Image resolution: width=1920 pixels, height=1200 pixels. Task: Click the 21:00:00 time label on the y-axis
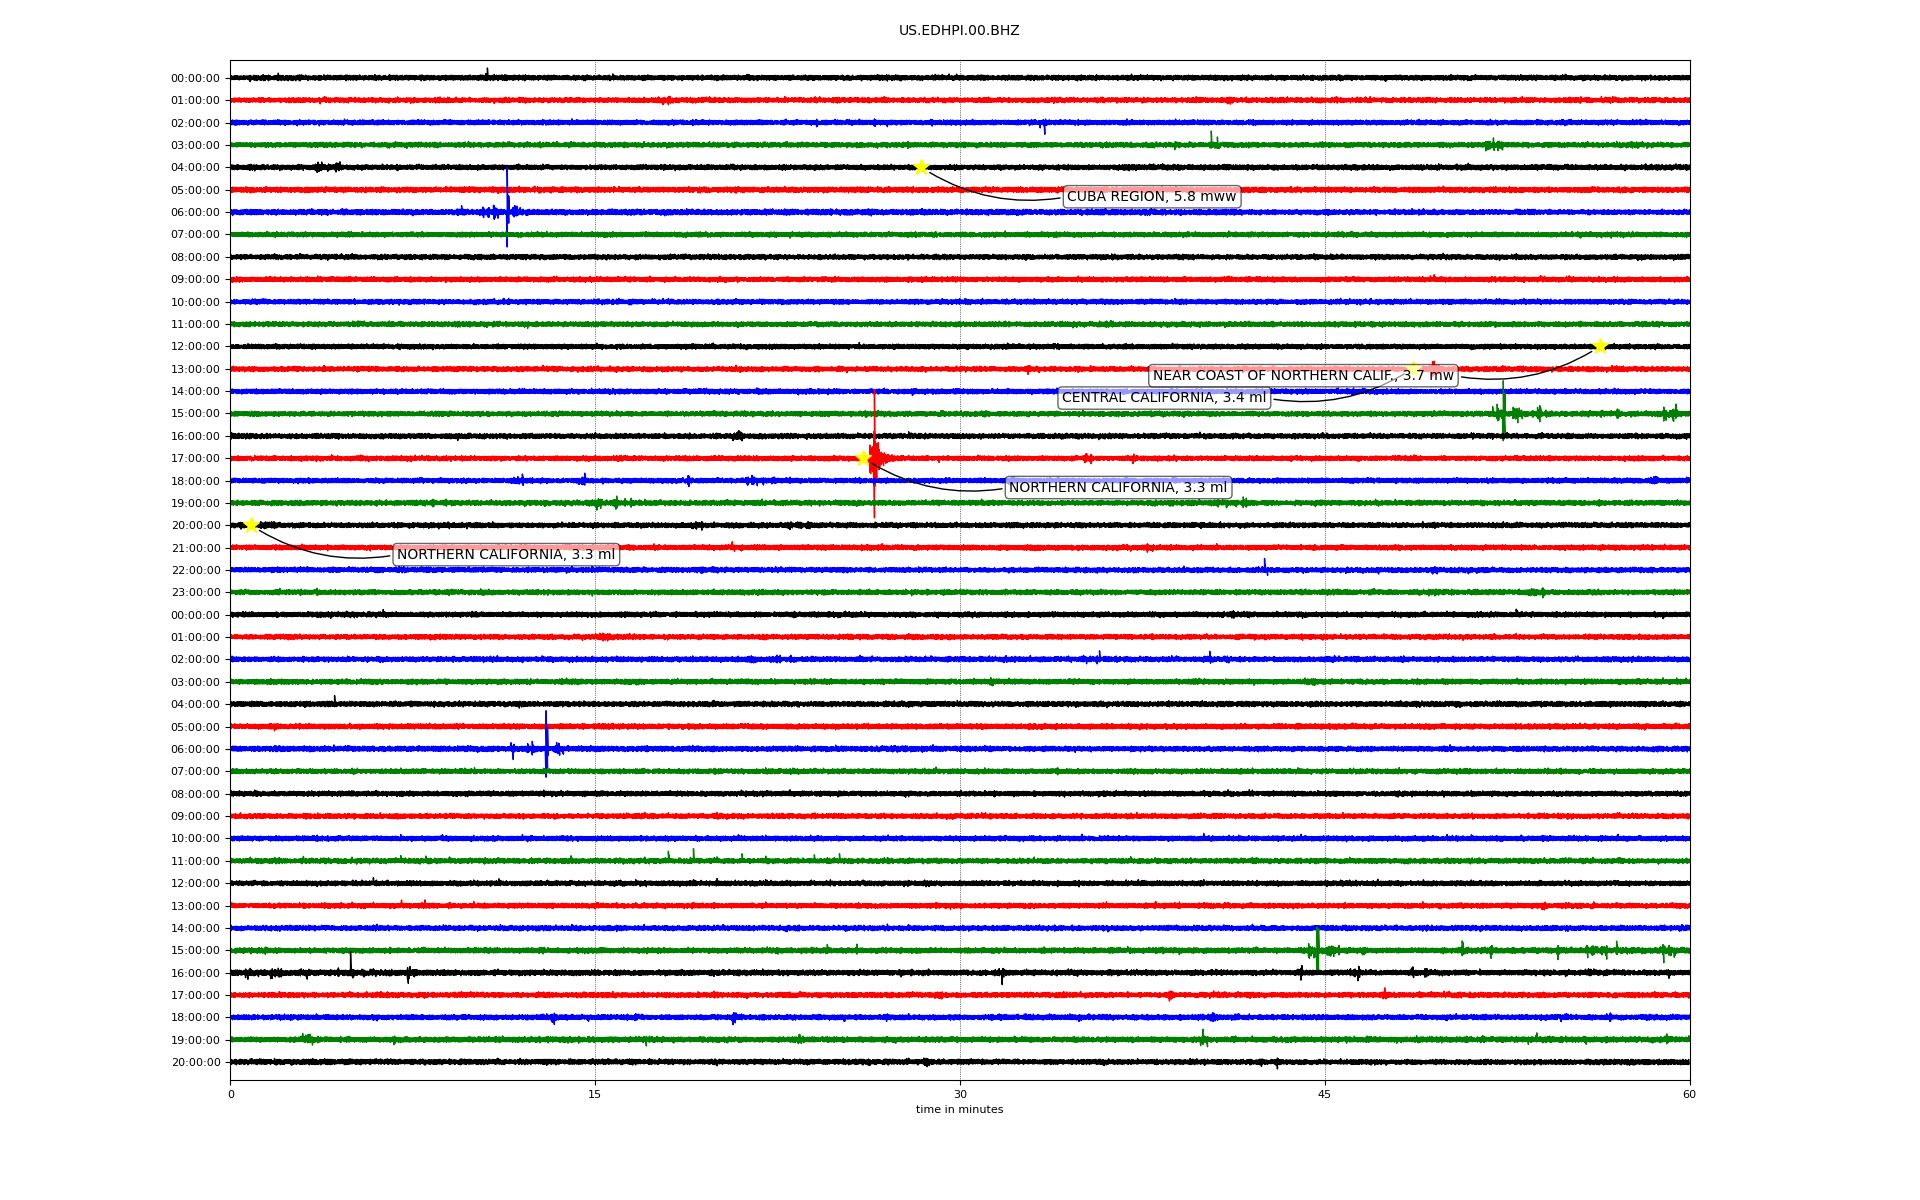(x=195, y=548)
